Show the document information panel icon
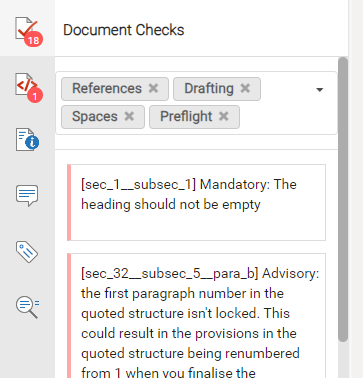Screen dimensions: 363x378 pos(27,140)
